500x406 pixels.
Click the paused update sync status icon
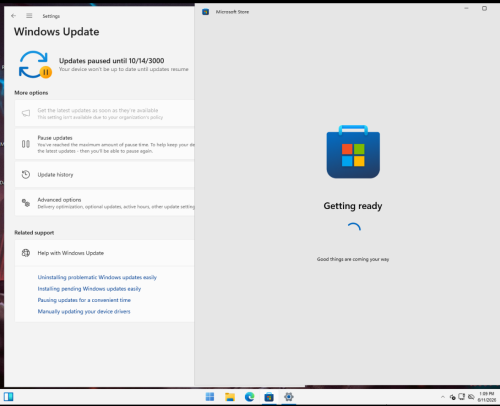click(x=35, y=65)
